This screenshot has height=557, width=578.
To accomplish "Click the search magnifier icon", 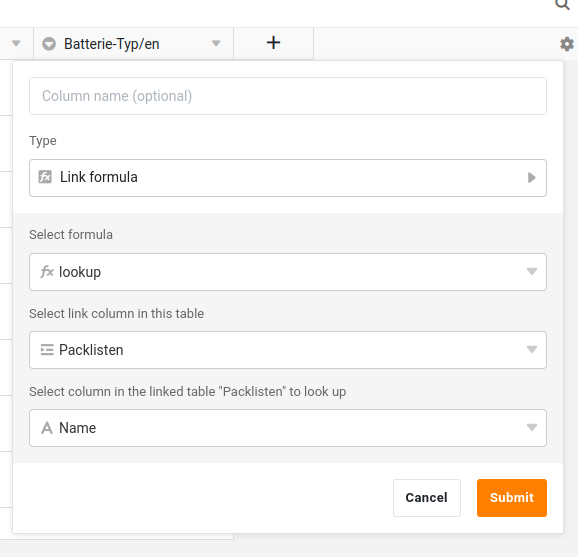I will (x=562, y=4).
